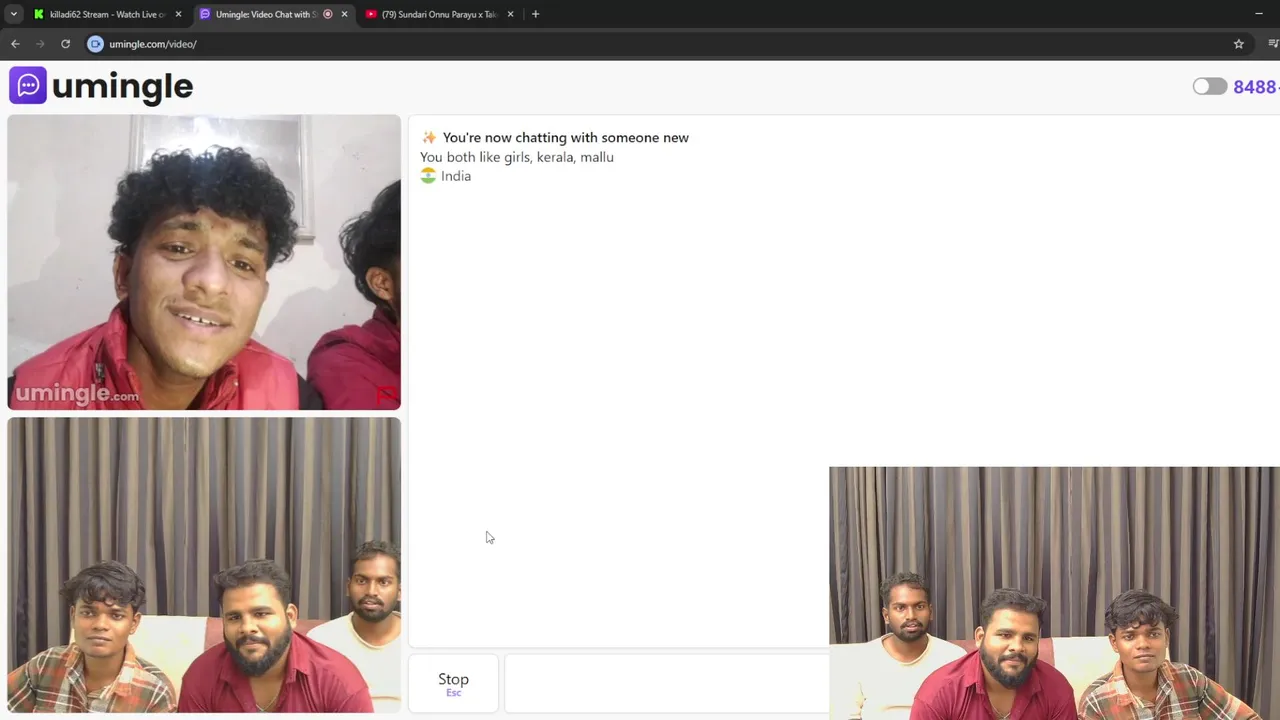The image size is (1280, 720).
Task: Switch to the killadi62 Stream tab
Action: pos(107,14)
